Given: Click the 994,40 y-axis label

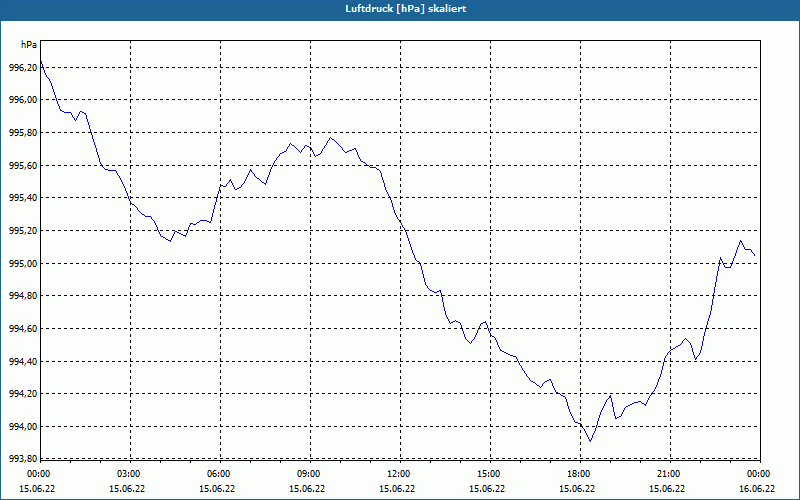Looking at the screenshot, I should [23, 361].
